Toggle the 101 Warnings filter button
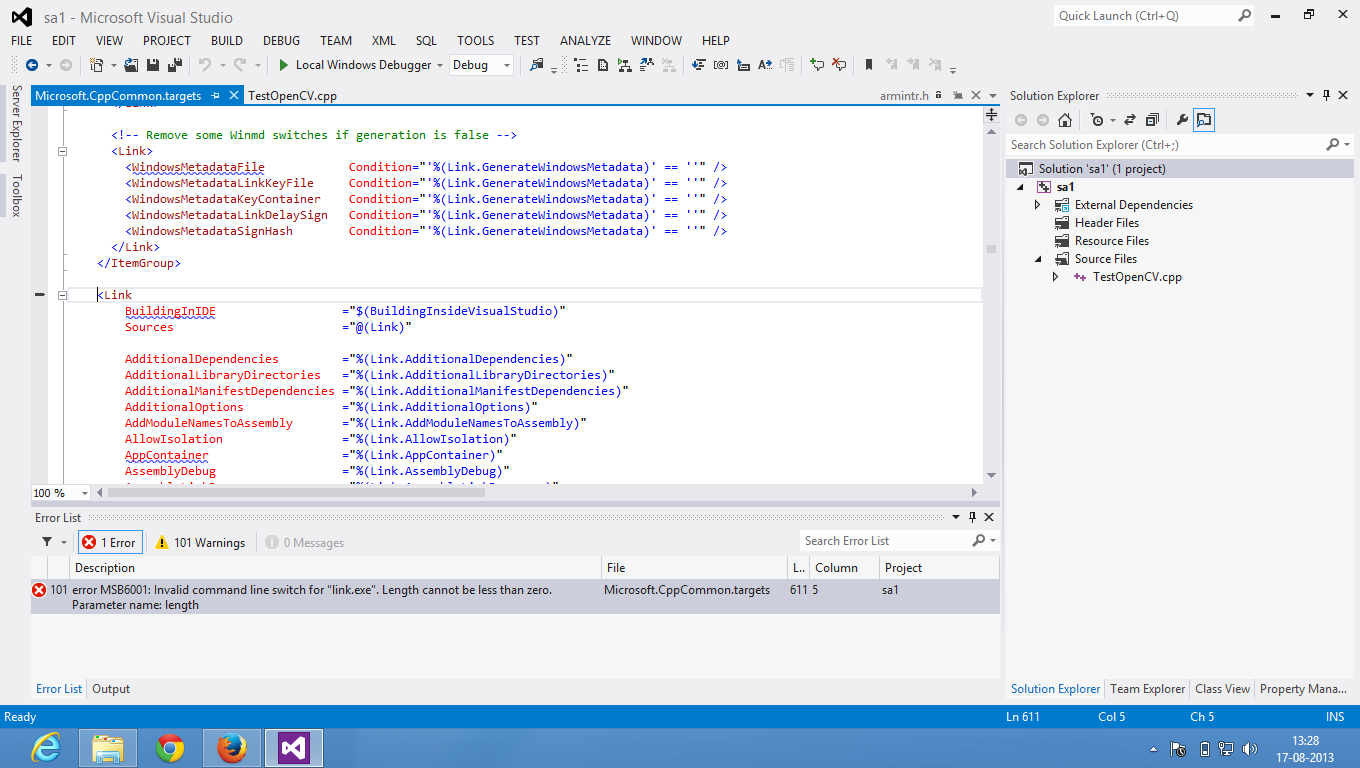 (x=200, y=542)
